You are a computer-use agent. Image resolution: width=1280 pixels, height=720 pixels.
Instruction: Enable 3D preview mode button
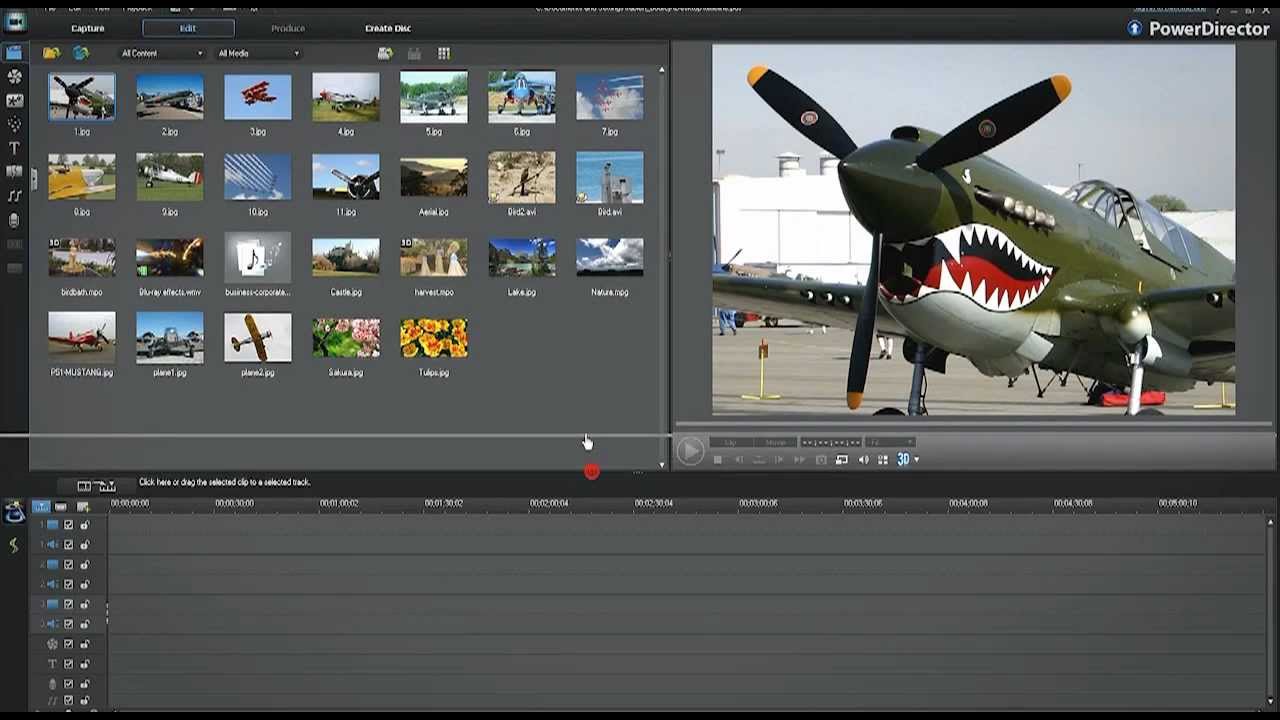coord(903,459)
